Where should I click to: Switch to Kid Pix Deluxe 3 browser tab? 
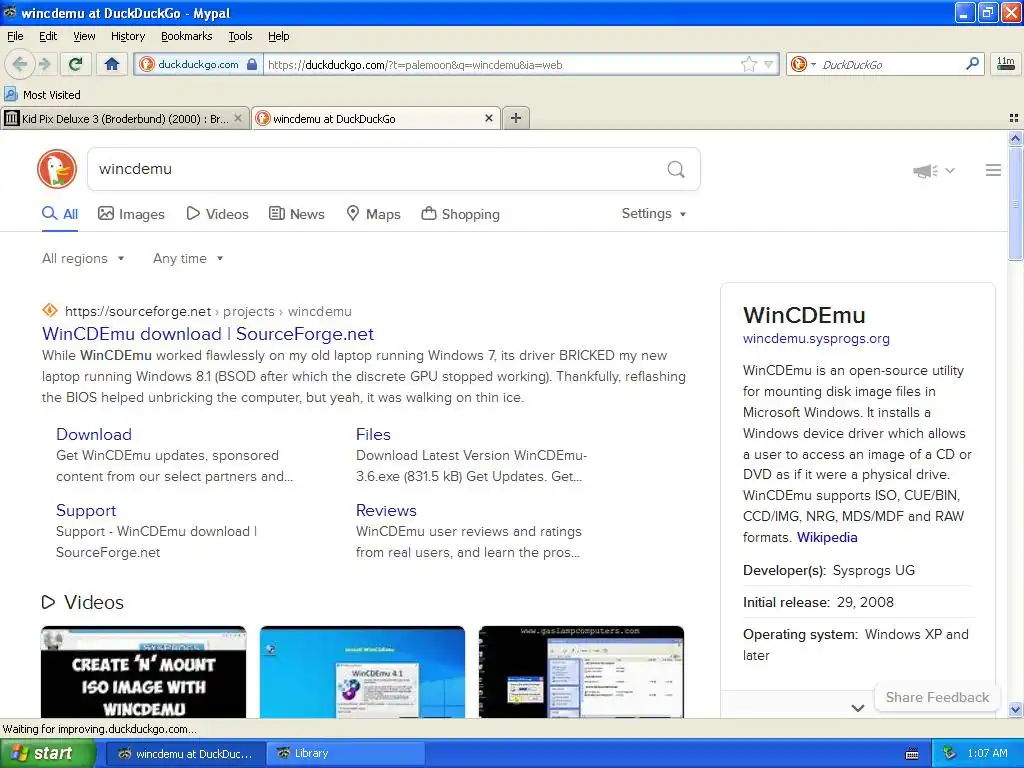(124, 118)
